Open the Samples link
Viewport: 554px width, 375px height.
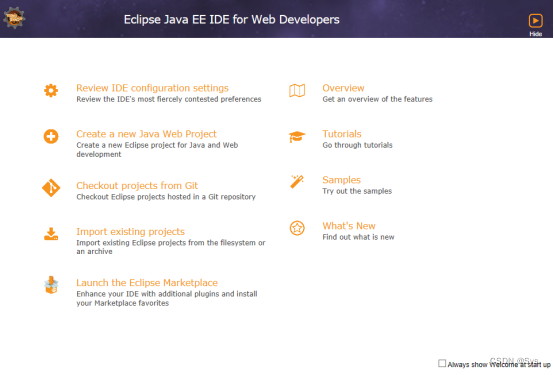(341, 180)
